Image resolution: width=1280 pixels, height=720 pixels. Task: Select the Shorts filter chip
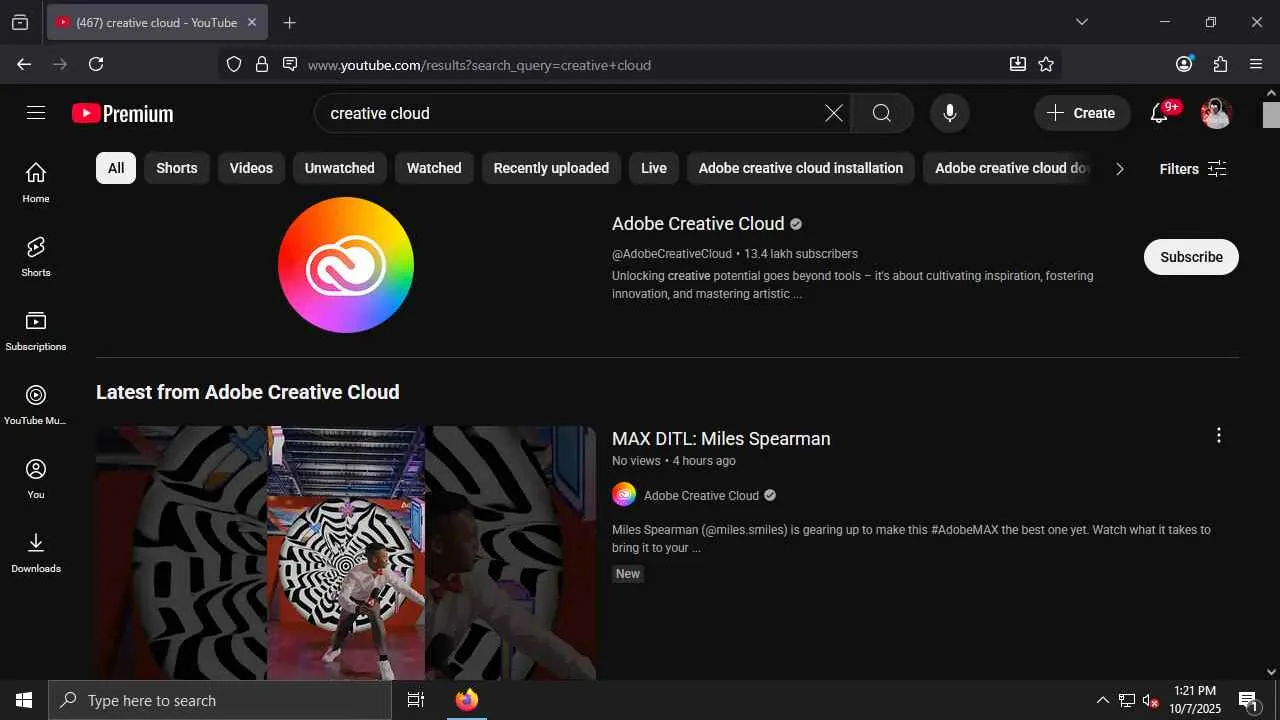coord(177,168)
